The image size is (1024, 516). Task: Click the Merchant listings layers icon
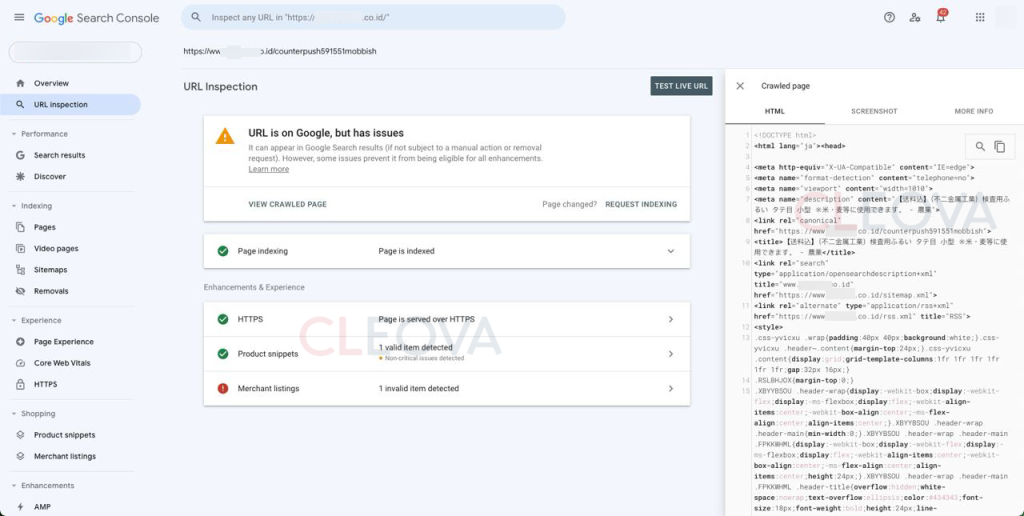pos(20,457)
